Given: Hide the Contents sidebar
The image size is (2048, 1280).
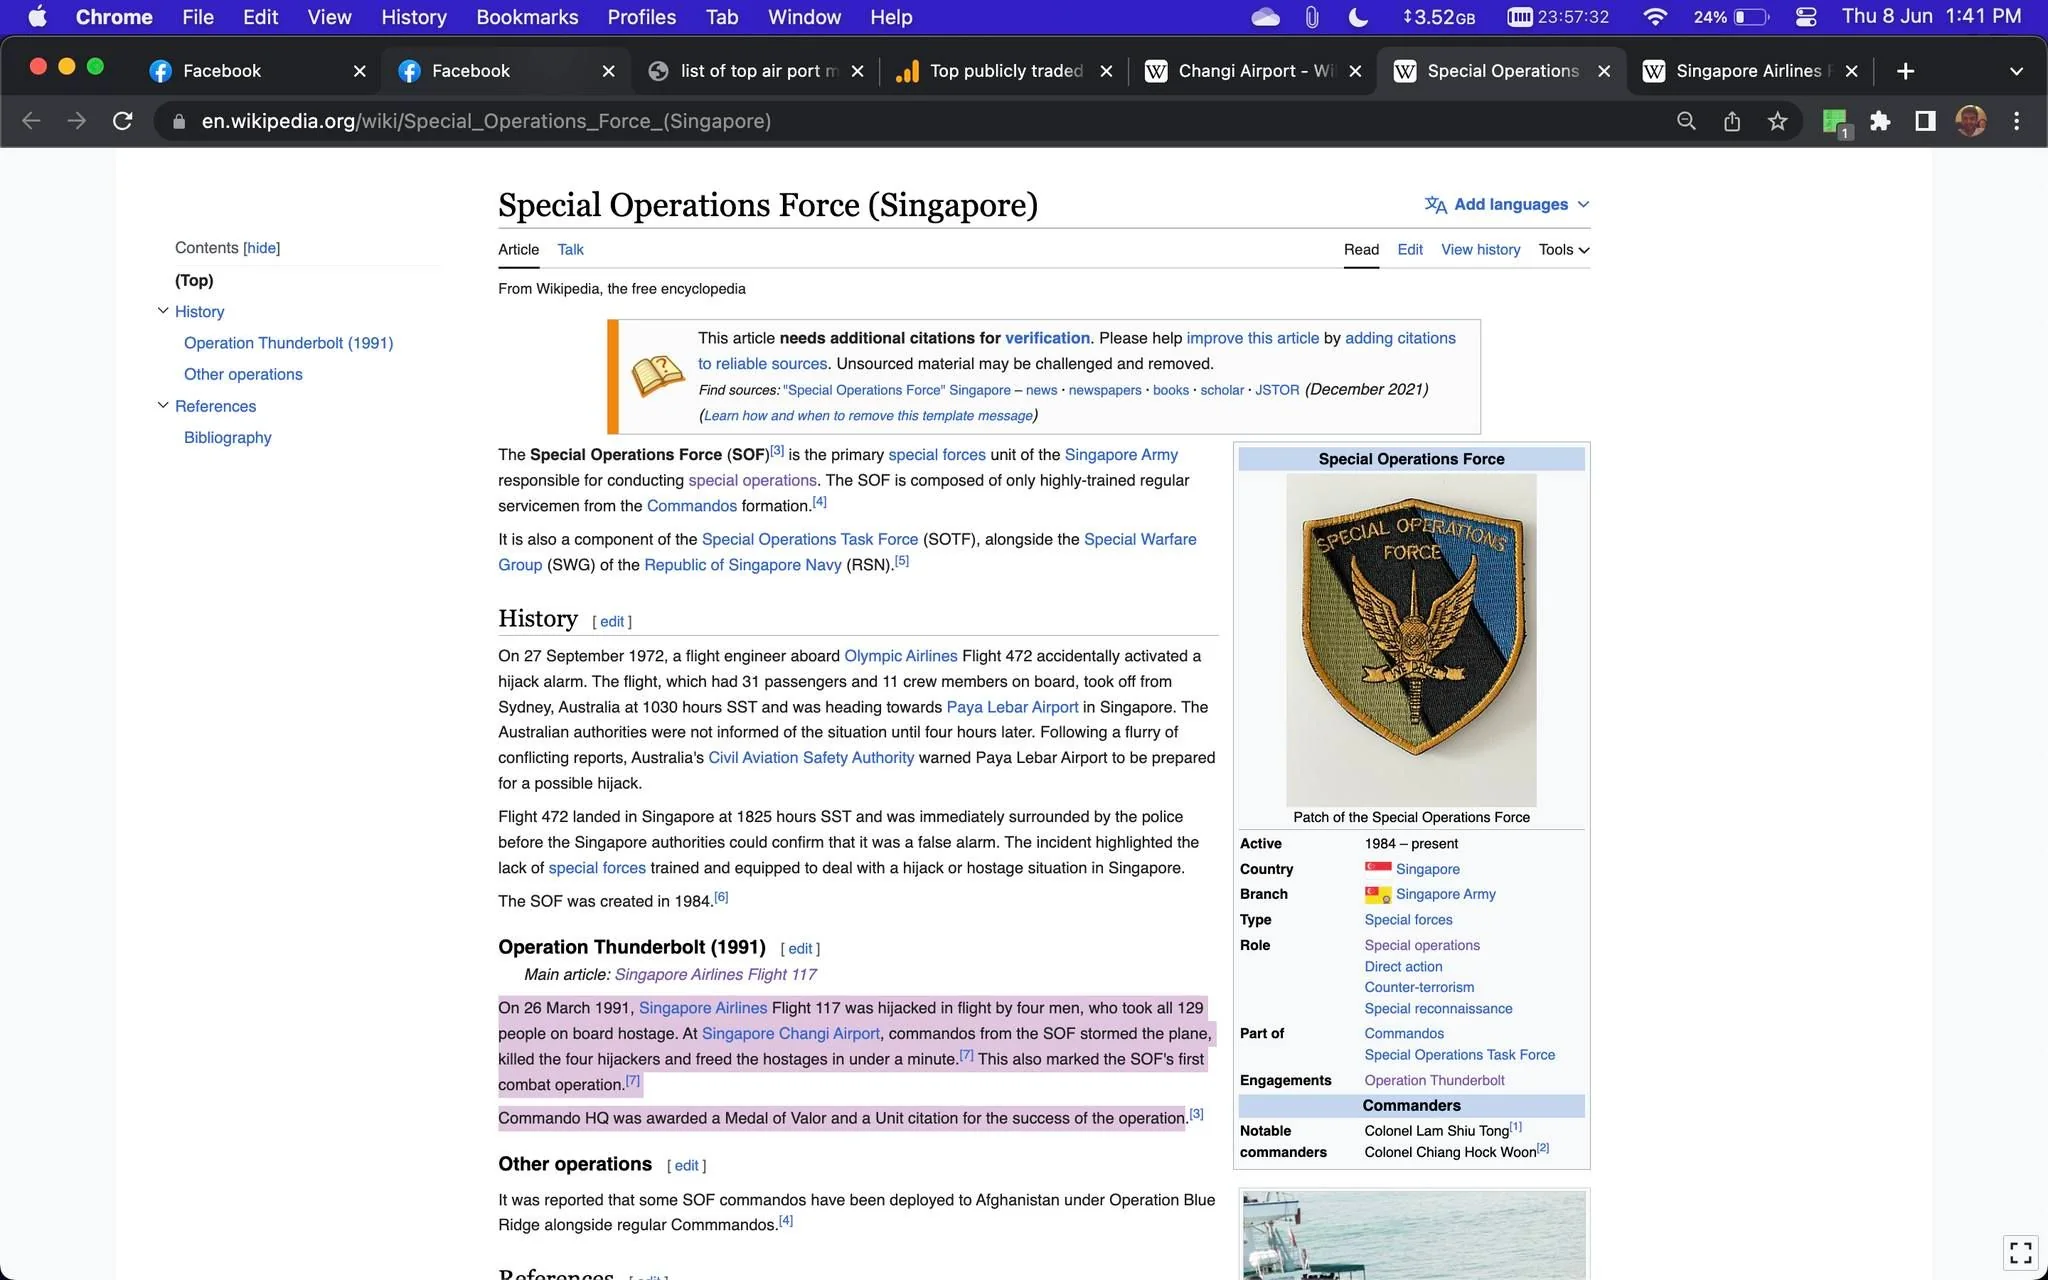Looking at the screenshot, I should point(262,248).
